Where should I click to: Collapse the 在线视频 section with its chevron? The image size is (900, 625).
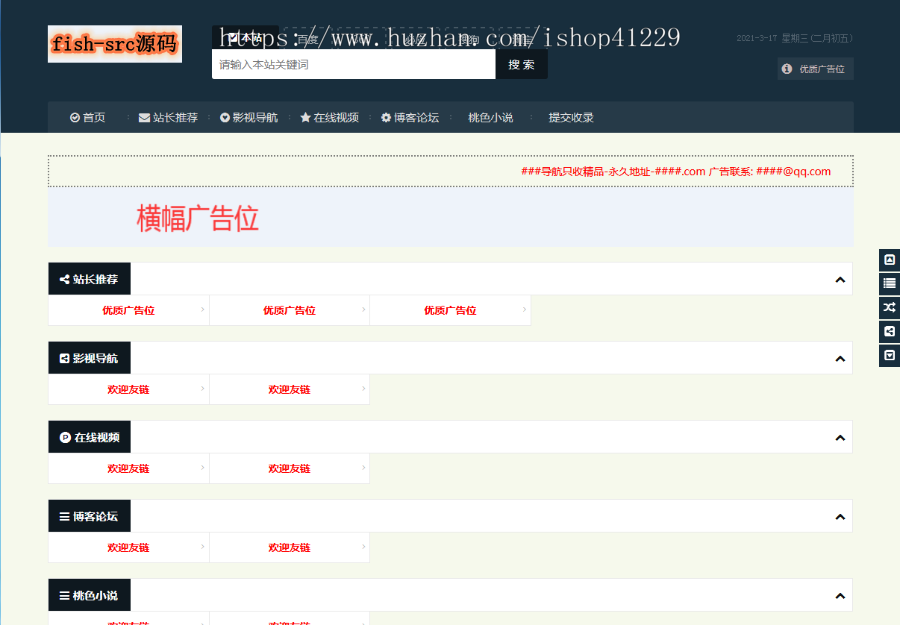click(840, 438)
